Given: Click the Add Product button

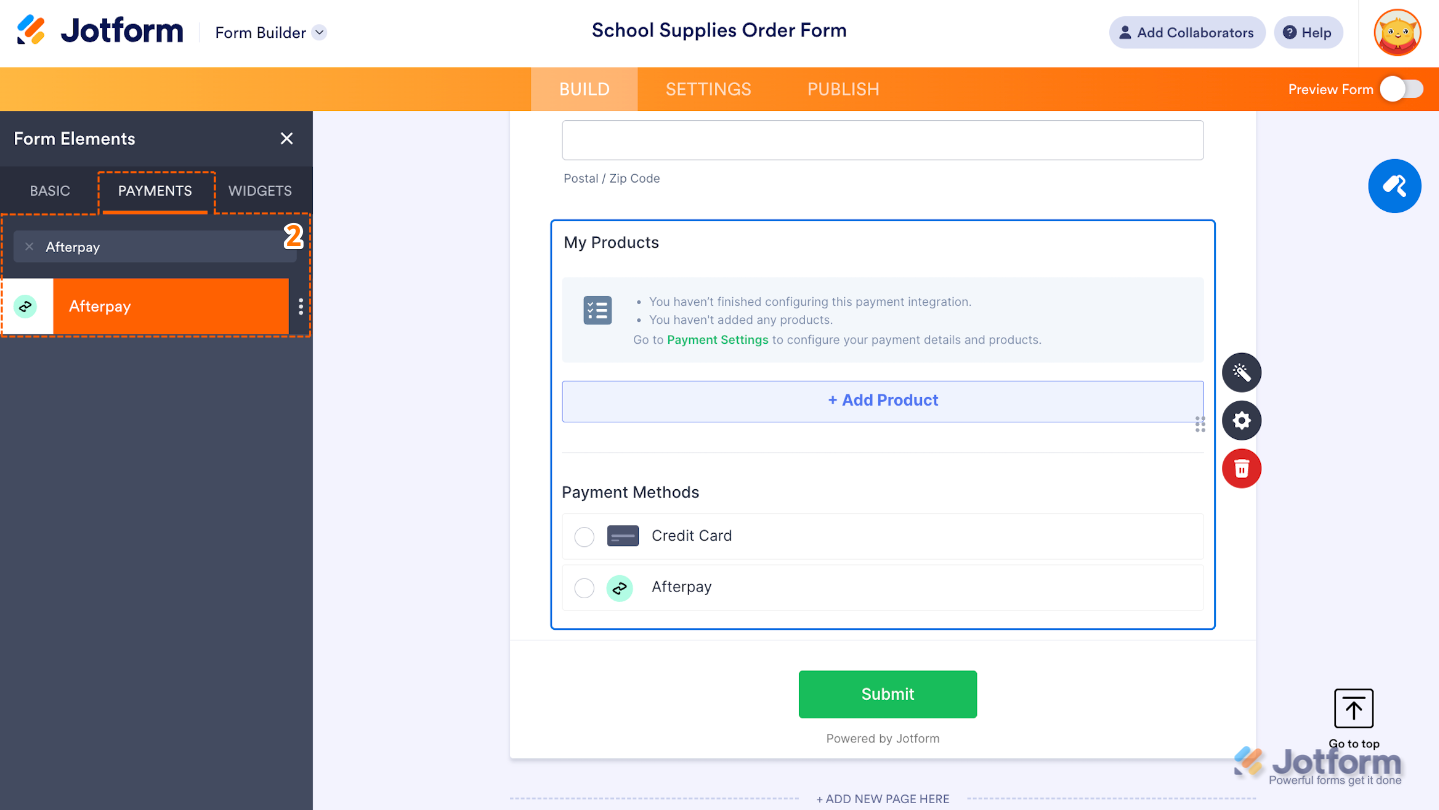Looking at the screenshot, I should [883, 400].
